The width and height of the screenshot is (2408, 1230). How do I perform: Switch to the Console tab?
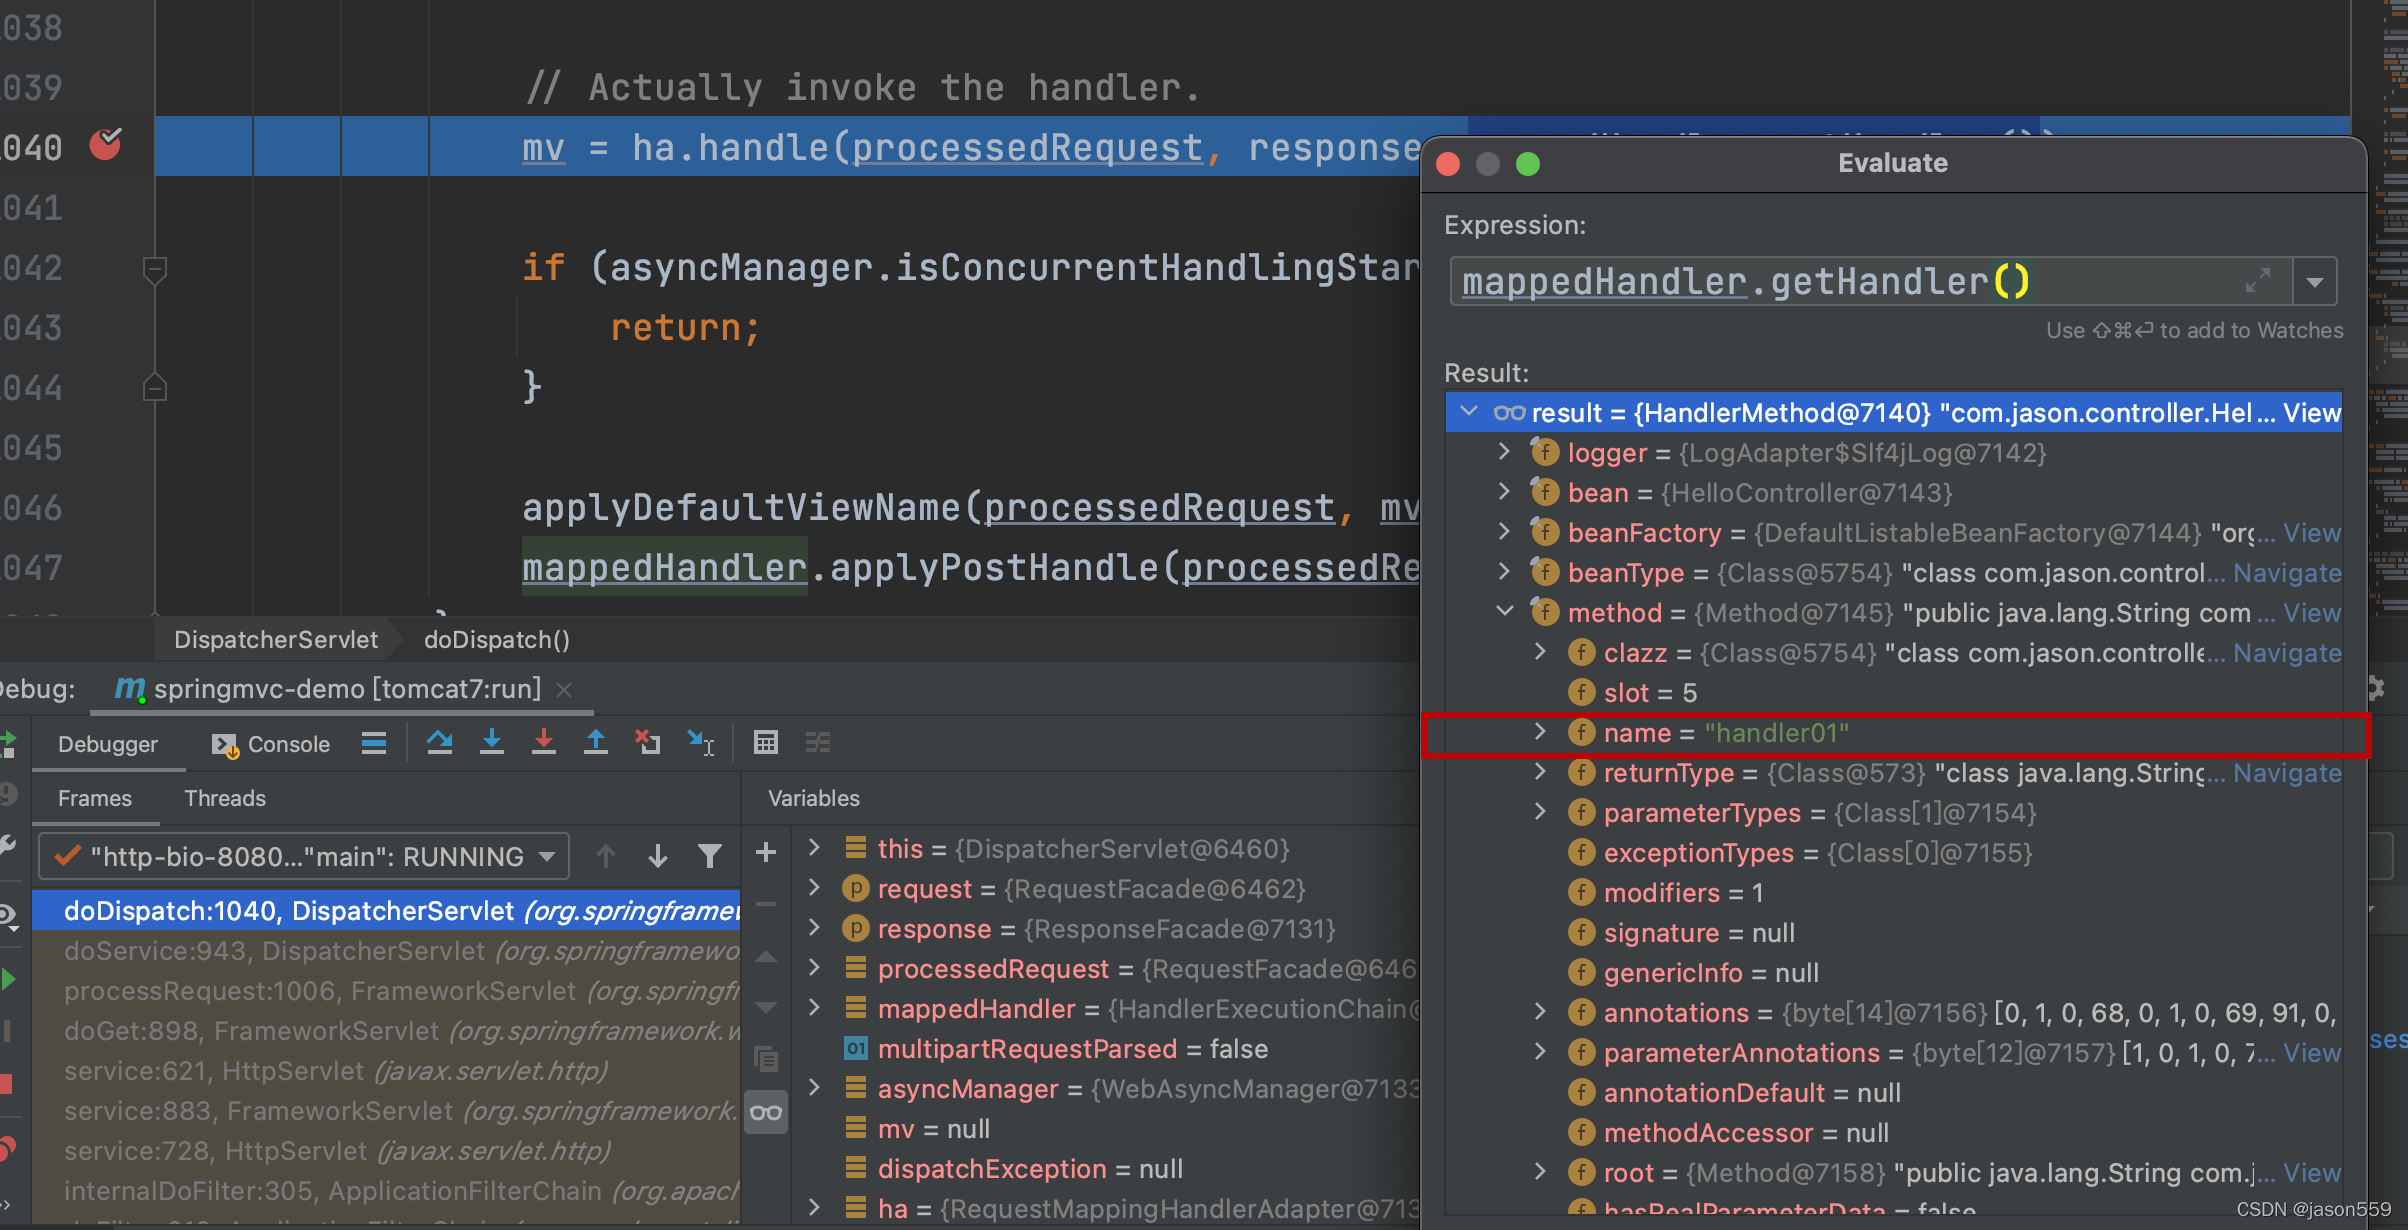coord(271,744)
